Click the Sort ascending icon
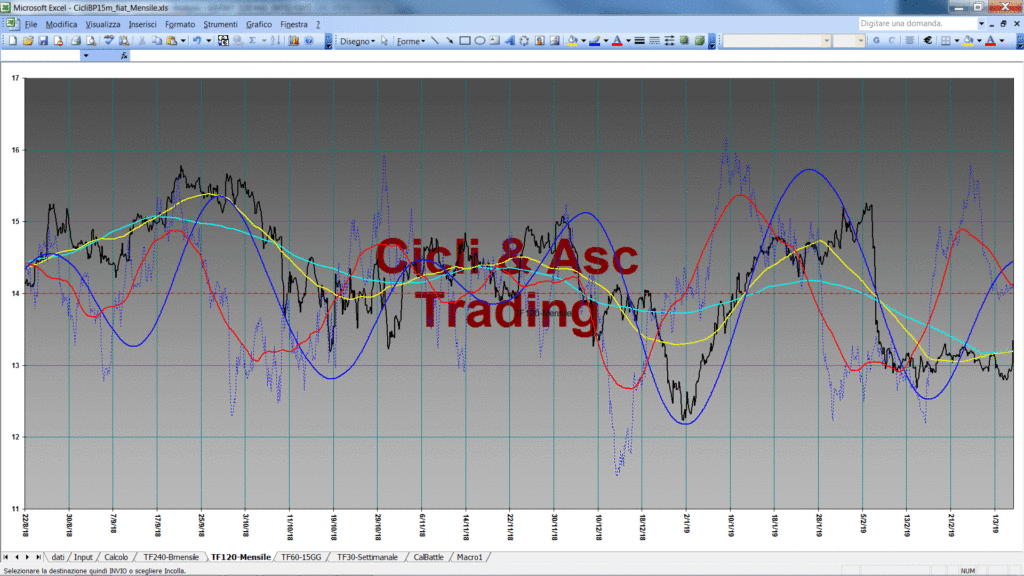 click(x=276, y=40)
